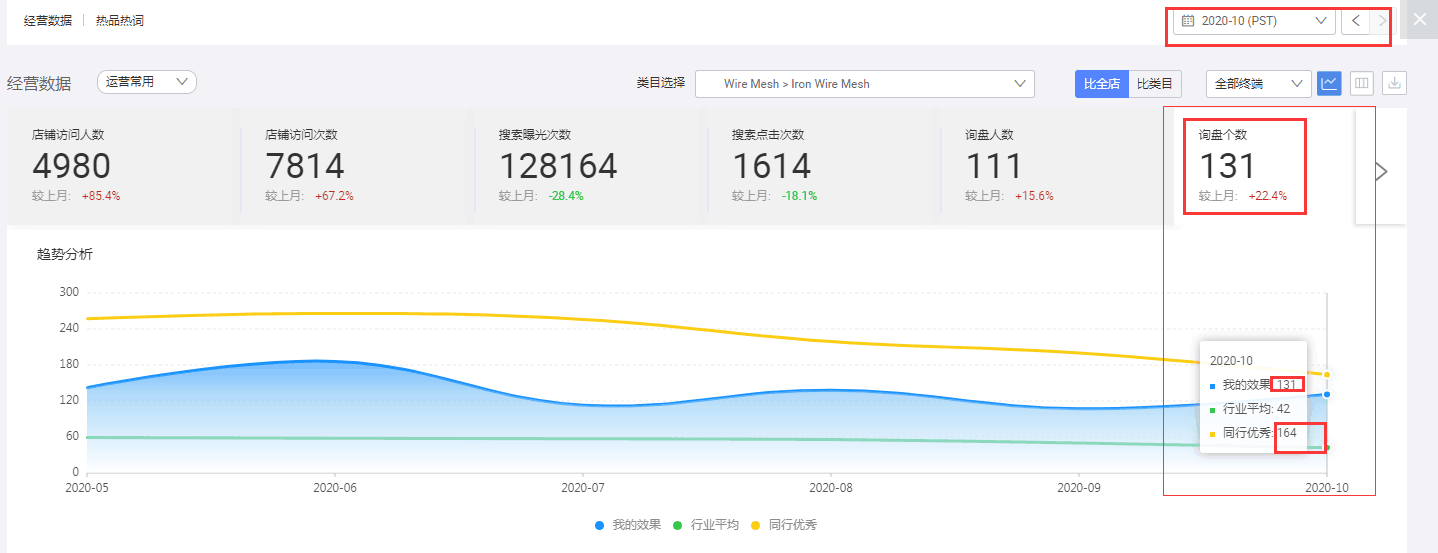Go to previous month arrow
The width and height of the screenshot is (1438, 553).
(1355, 21)
